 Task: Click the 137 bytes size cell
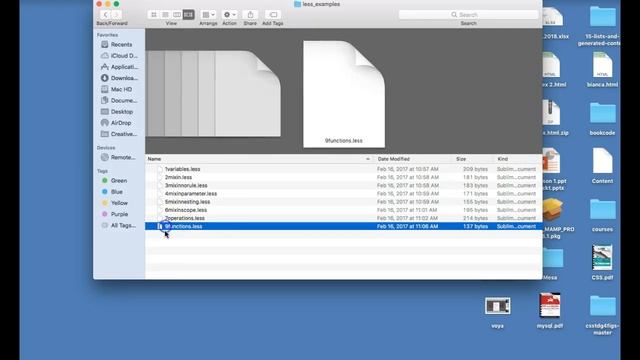[475, 226]
